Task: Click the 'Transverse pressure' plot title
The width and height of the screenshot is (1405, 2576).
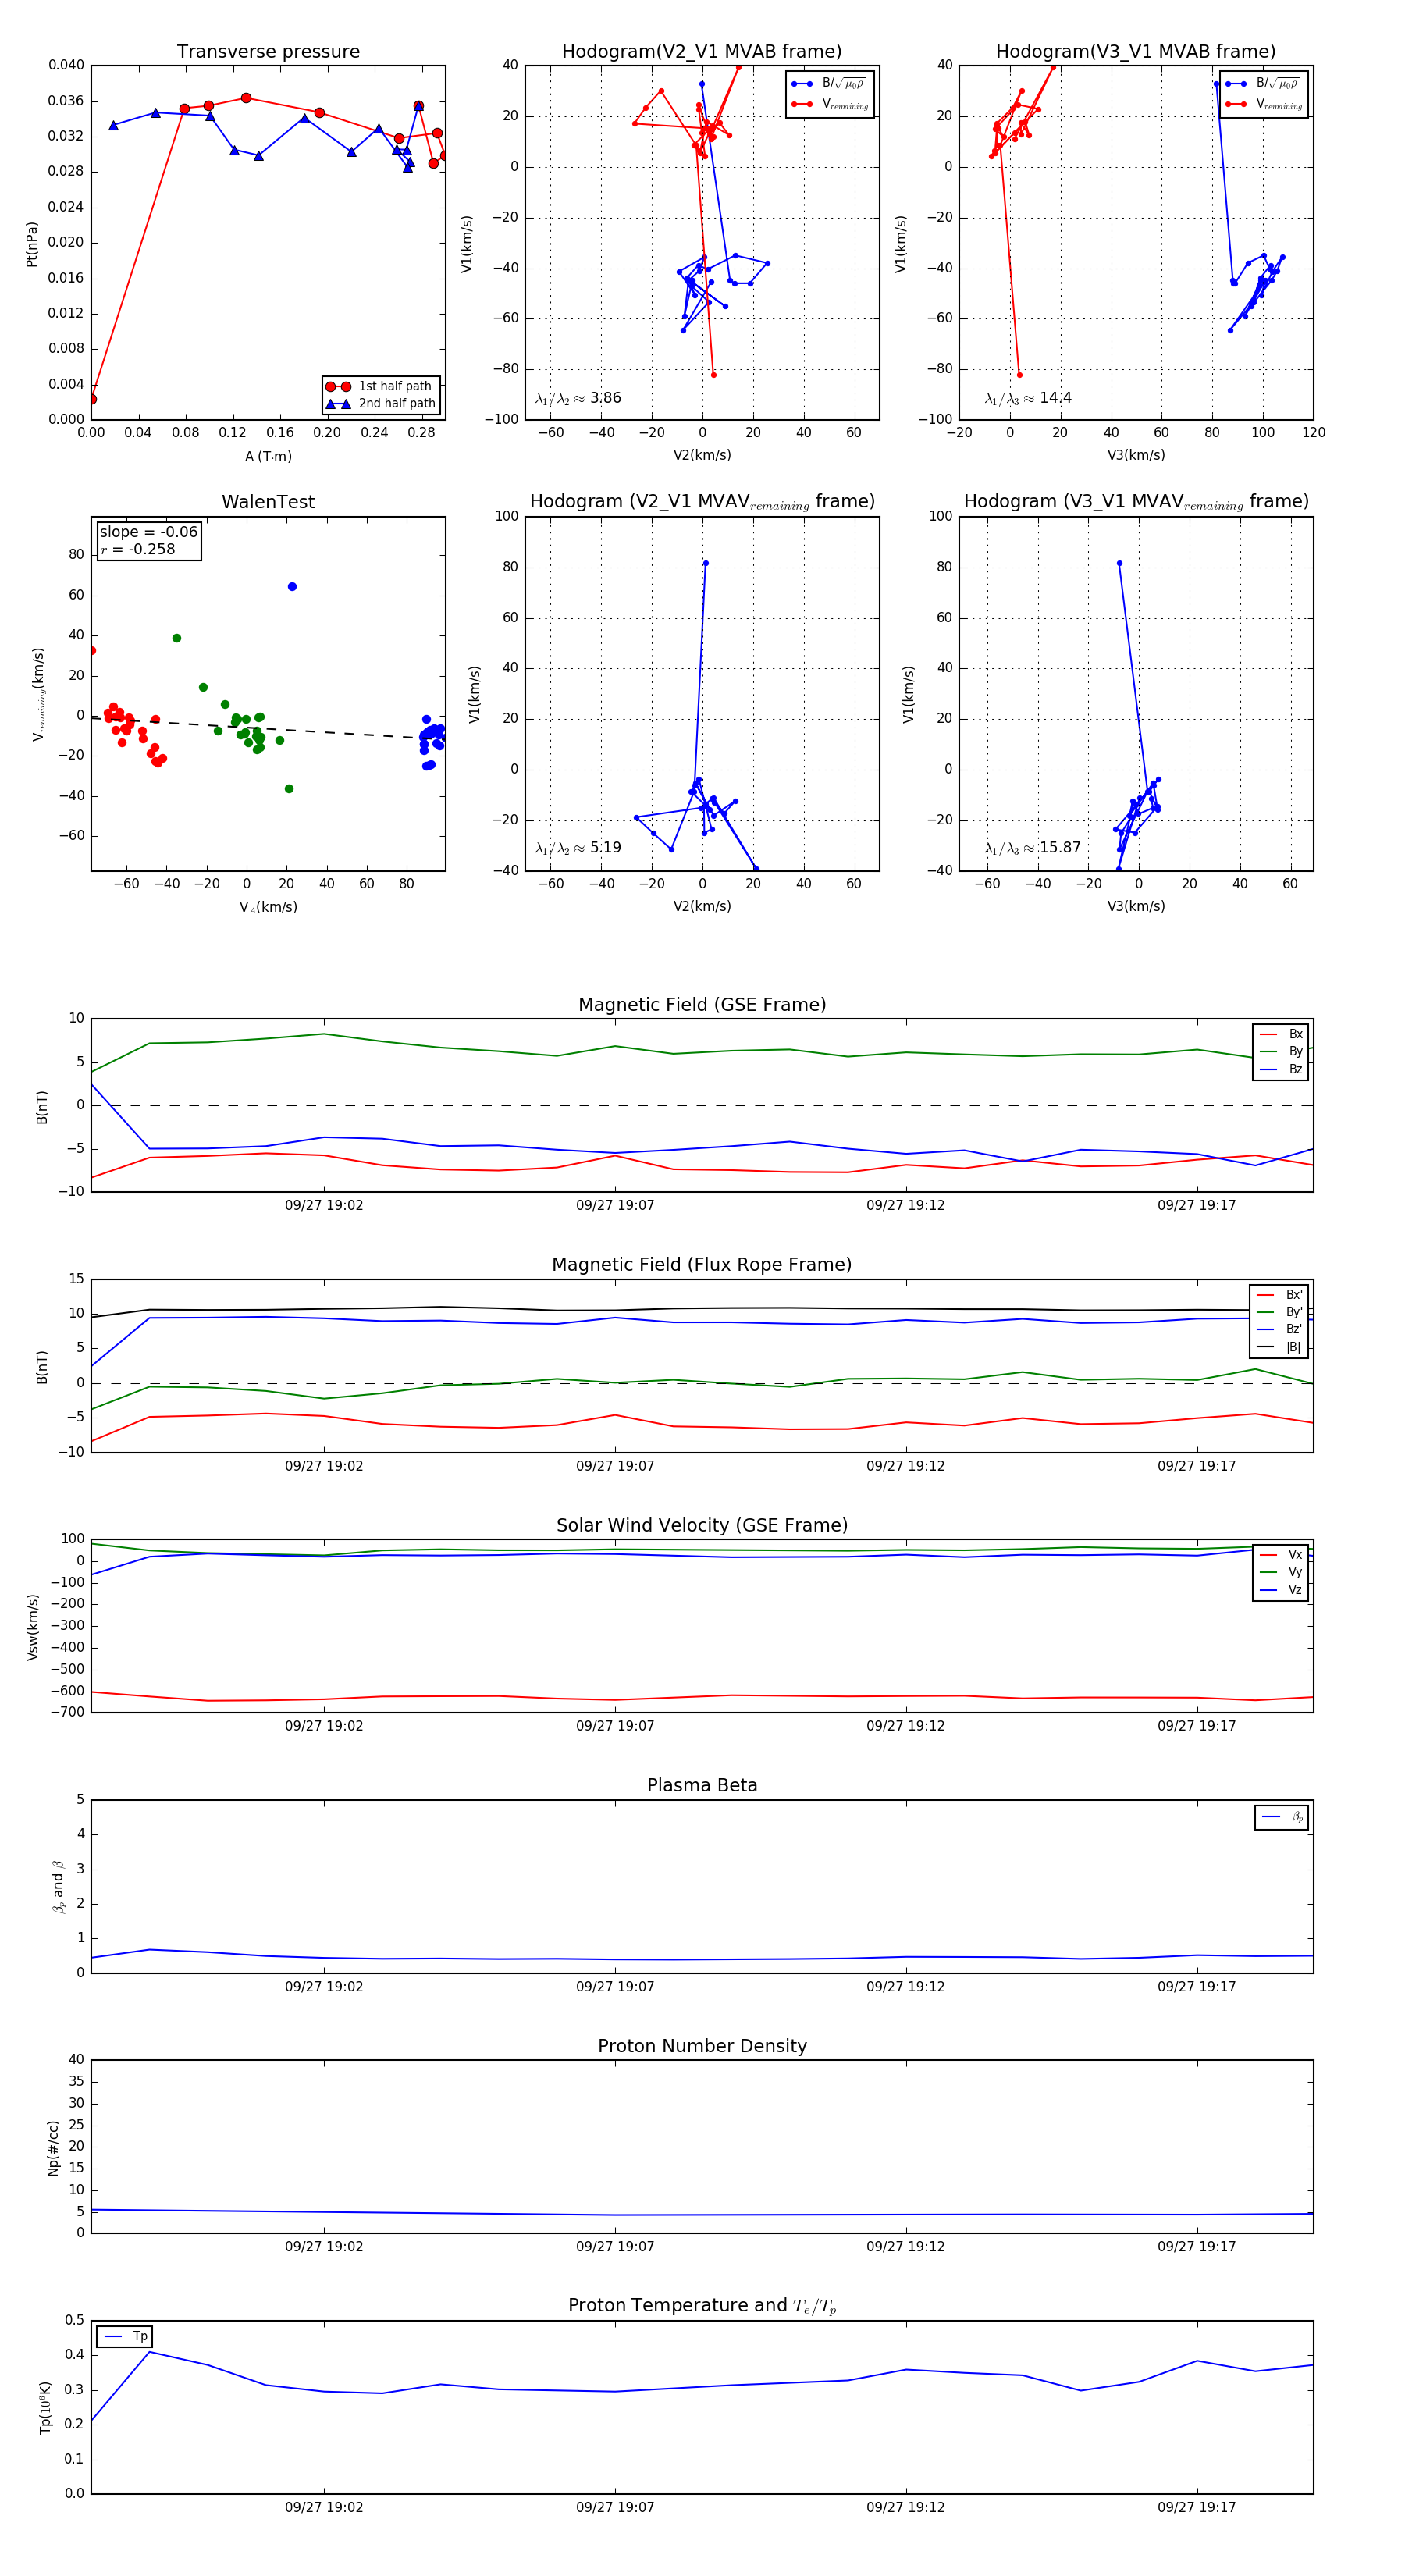Action: pos(268,52)
